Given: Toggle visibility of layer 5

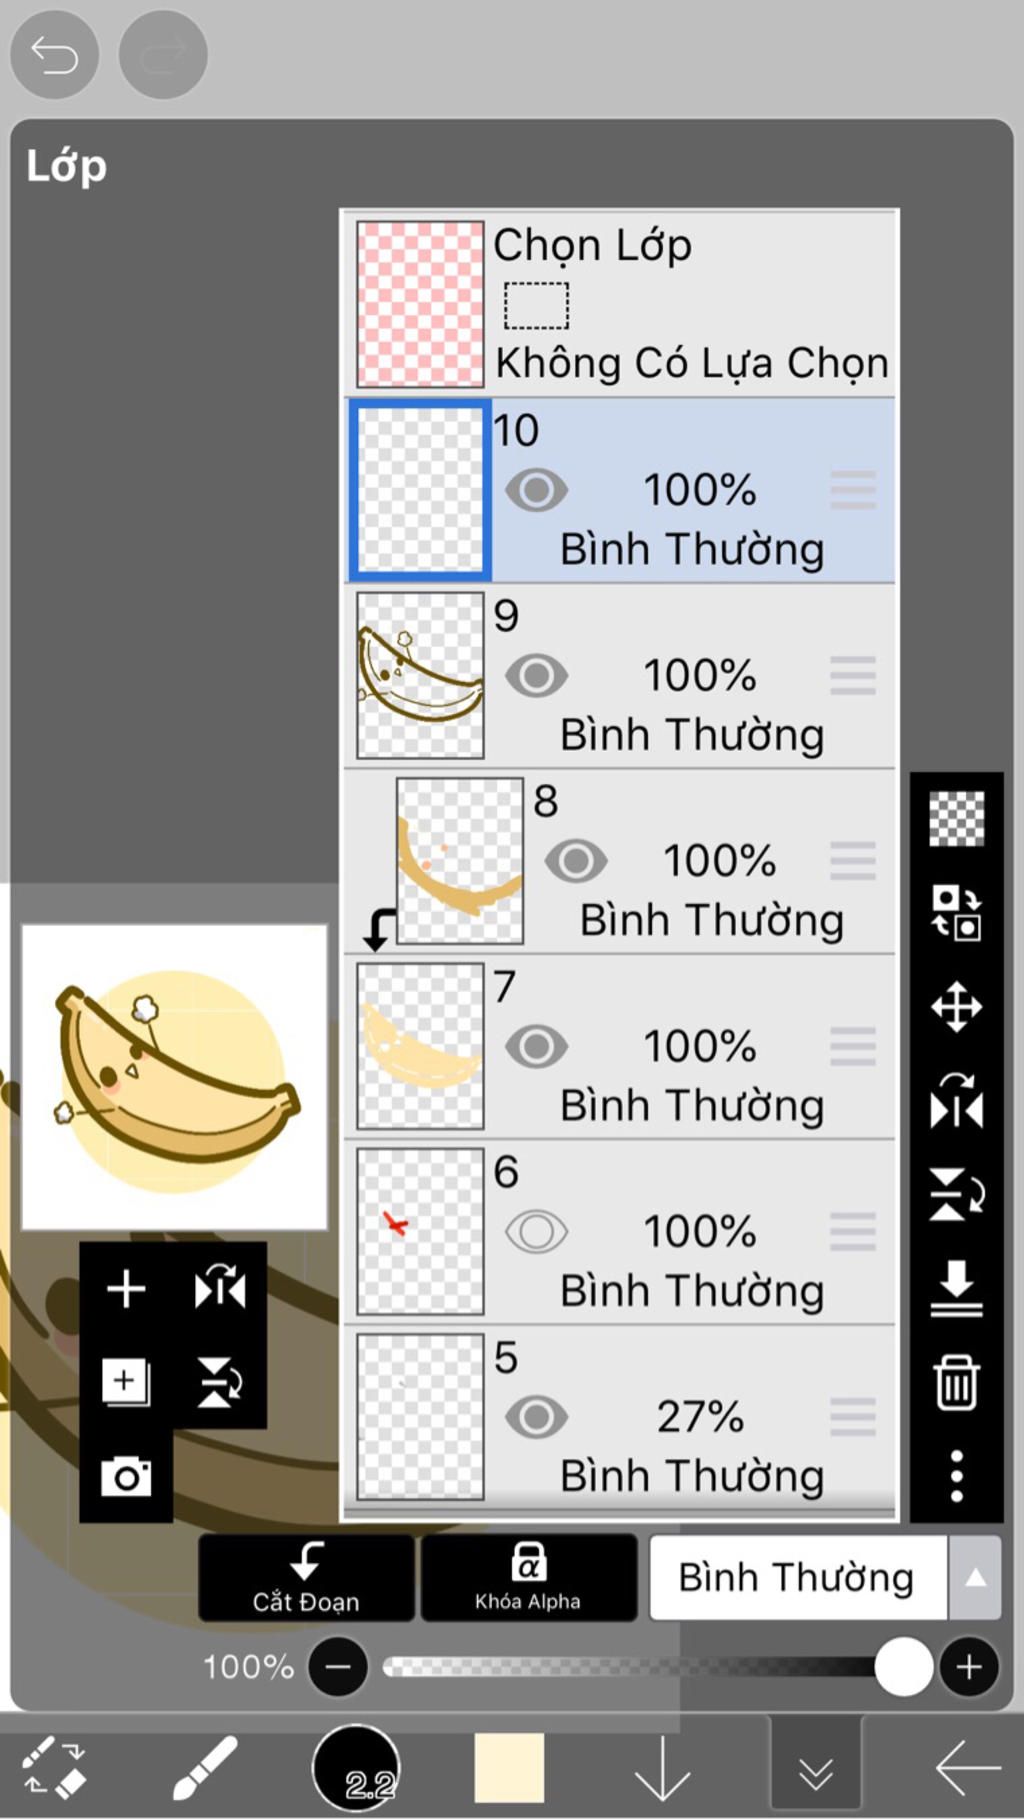Looking at the screenshot, I should click(x=536, y=1417).
